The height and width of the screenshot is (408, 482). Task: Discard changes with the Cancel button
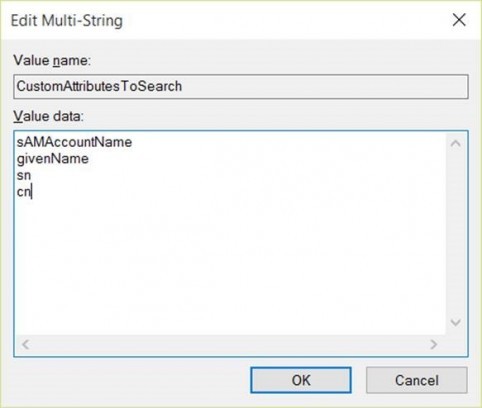[417, 380]
